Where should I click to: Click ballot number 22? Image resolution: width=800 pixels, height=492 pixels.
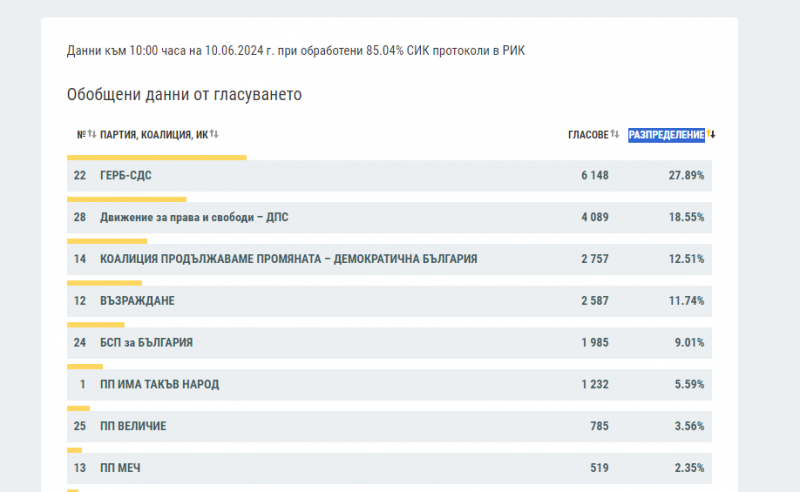(x=80, y=176)
